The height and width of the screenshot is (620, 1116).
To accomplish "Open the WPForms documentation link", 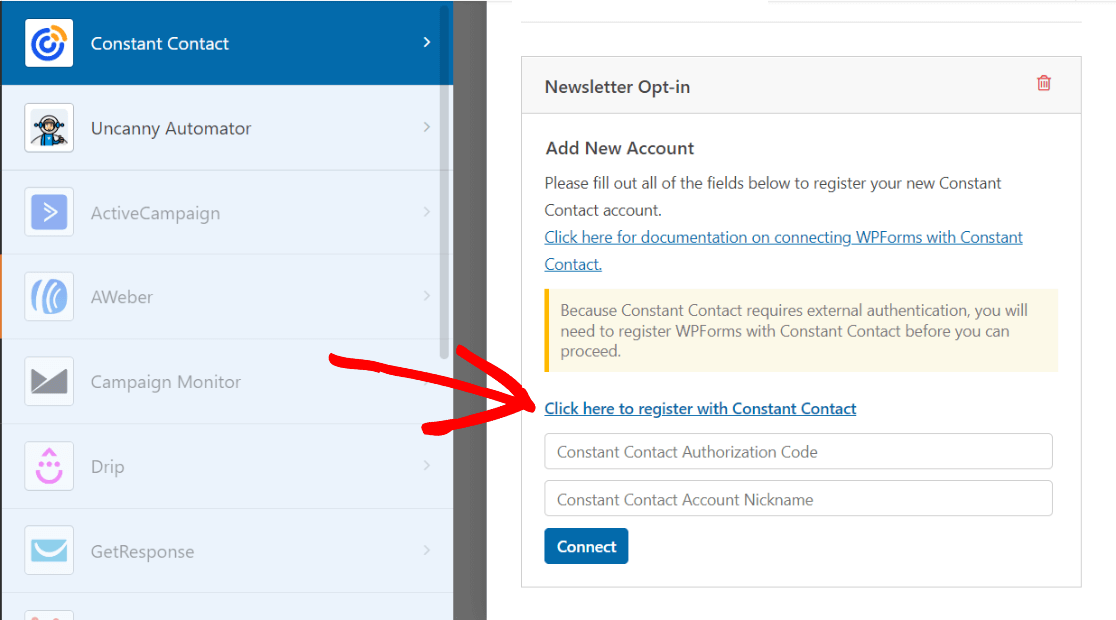I will point(783,237).
